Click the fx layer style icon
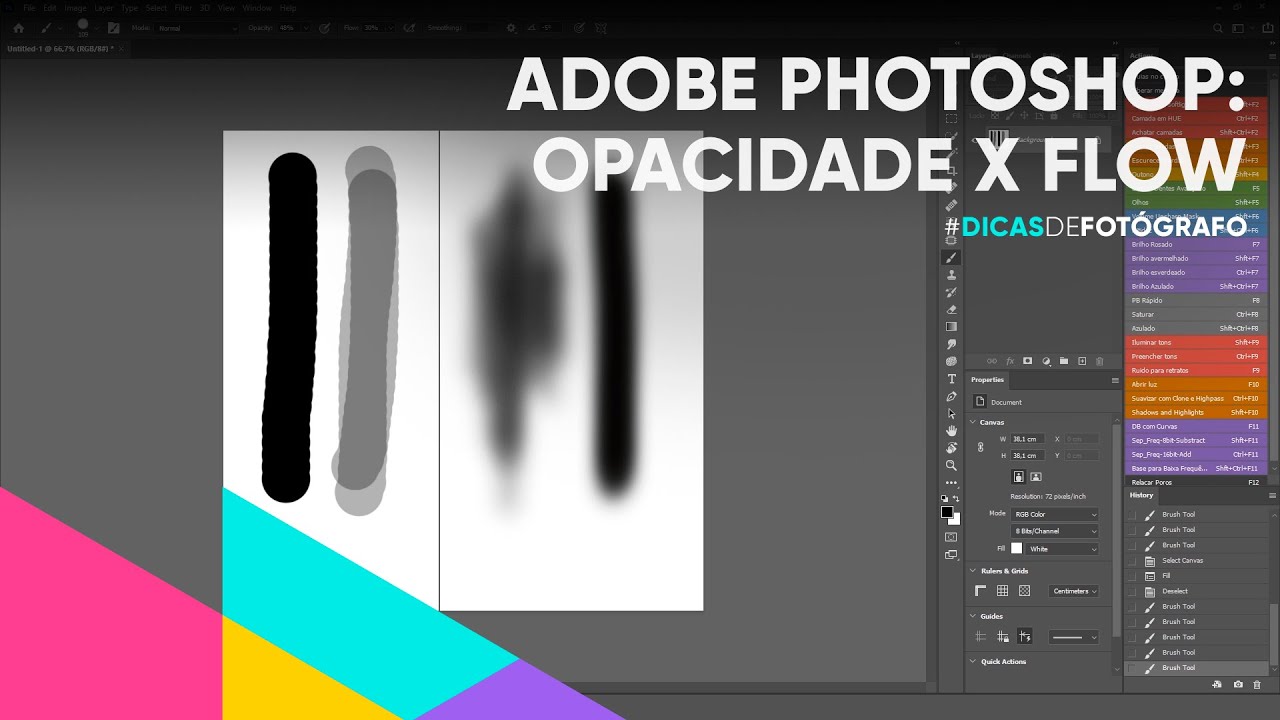This screenshot has width=1280, height=720. click(x=1010, y=361)
